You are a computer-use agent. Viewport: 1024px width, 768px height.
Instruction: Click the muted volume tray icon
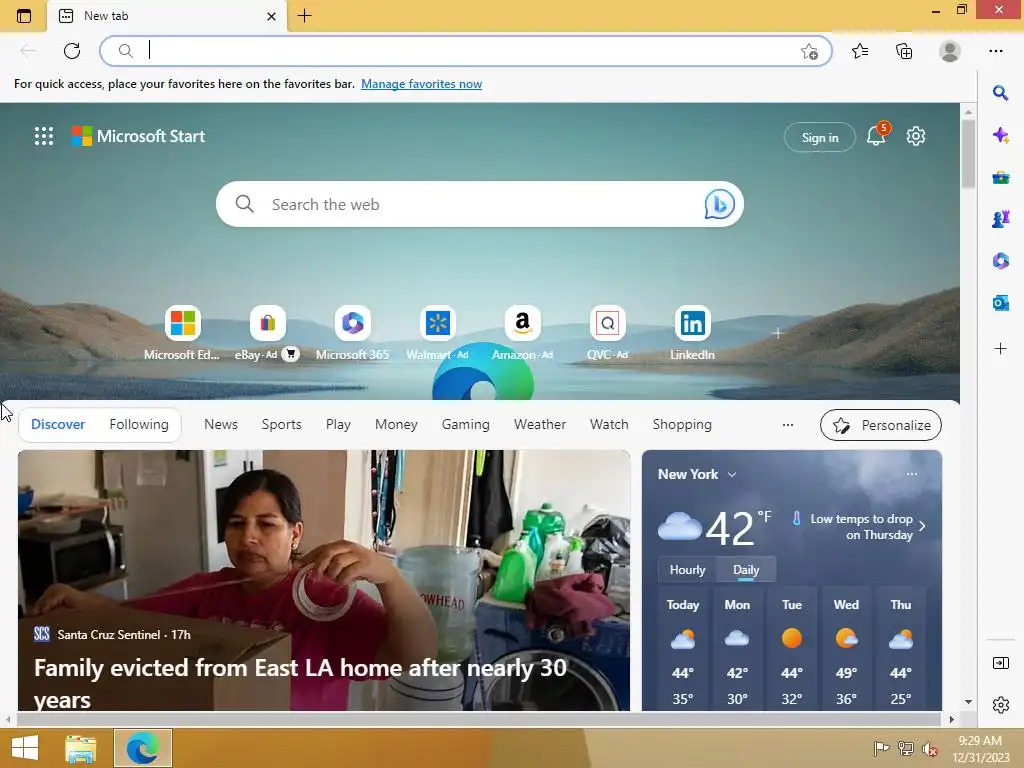[929, 749]
